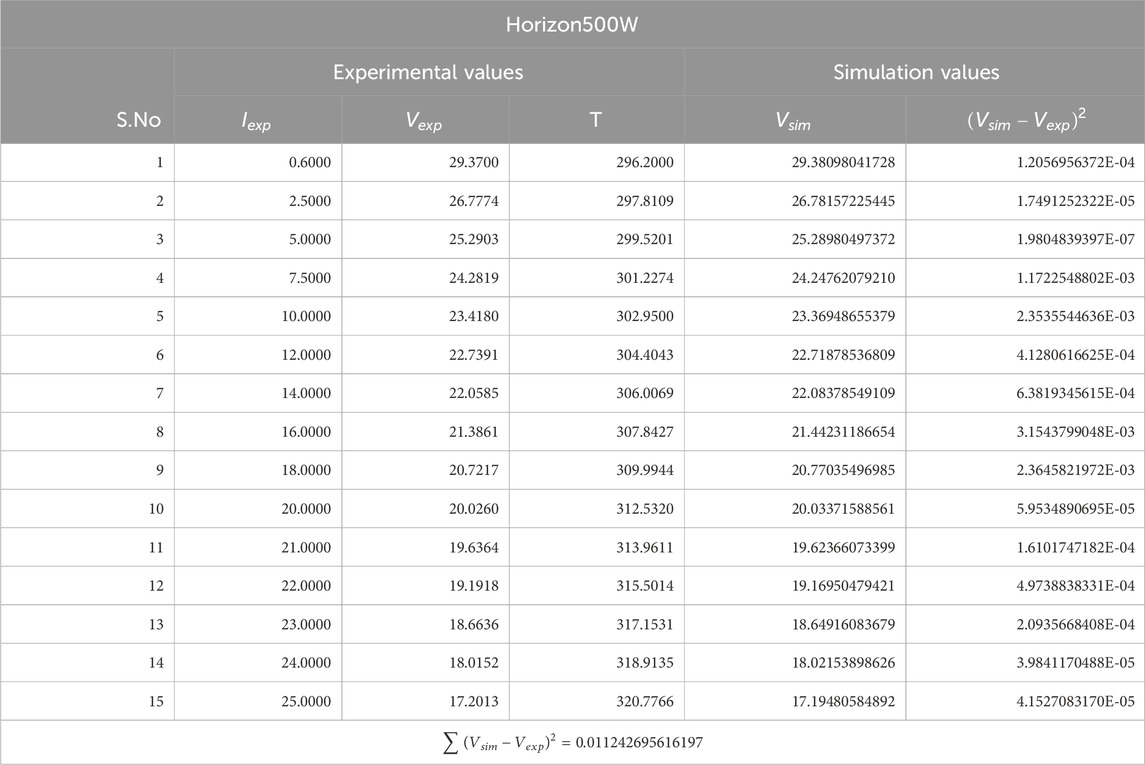Select current value 0.6000
The height and width of the screenshot is (765, 1145).
tap(310, 162)
